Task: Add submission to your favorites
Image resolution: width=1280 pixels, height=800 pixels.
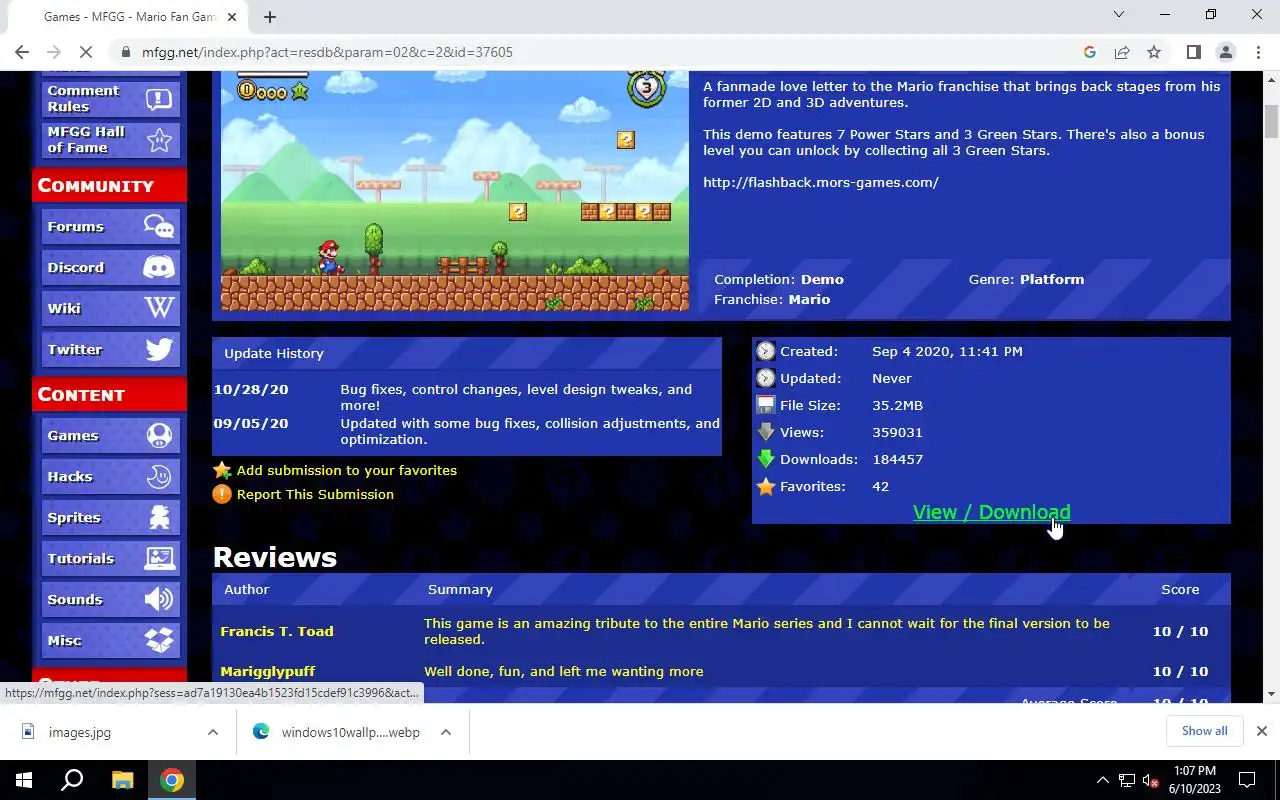Action: (x=346, y=470)
